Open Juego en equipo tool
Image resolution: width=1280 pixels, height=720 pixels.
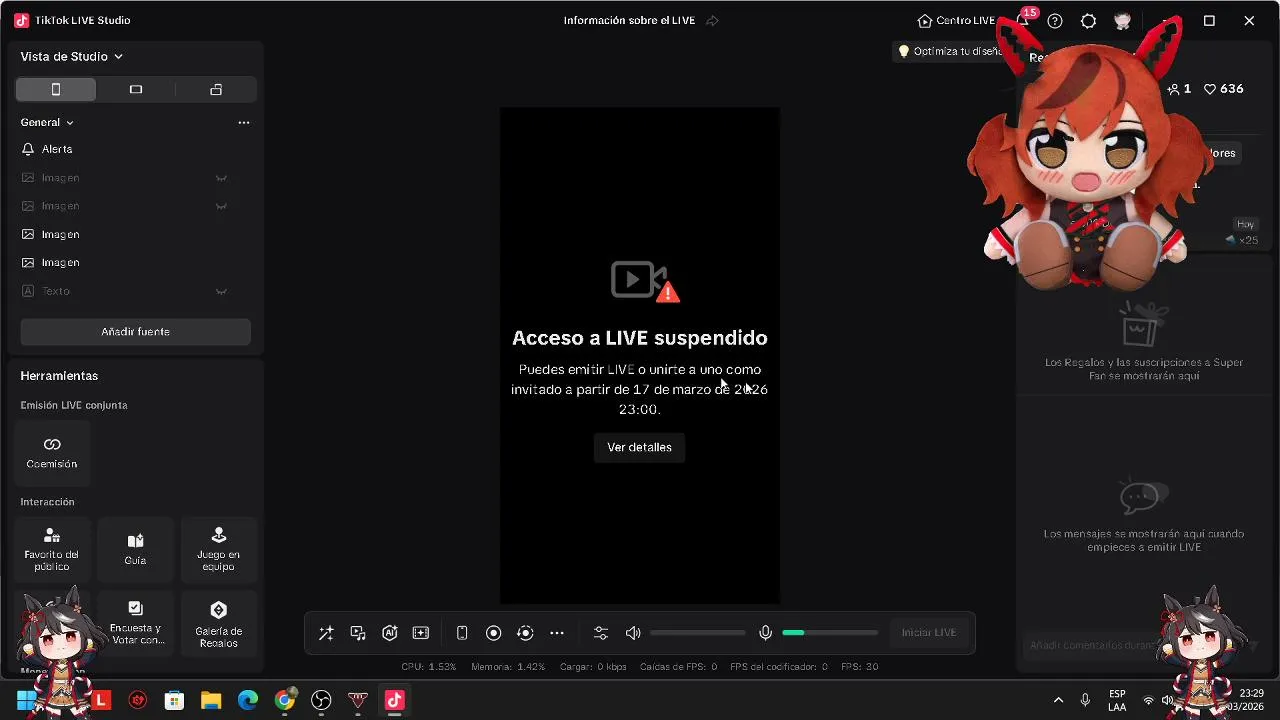click(x=218, y=549)
